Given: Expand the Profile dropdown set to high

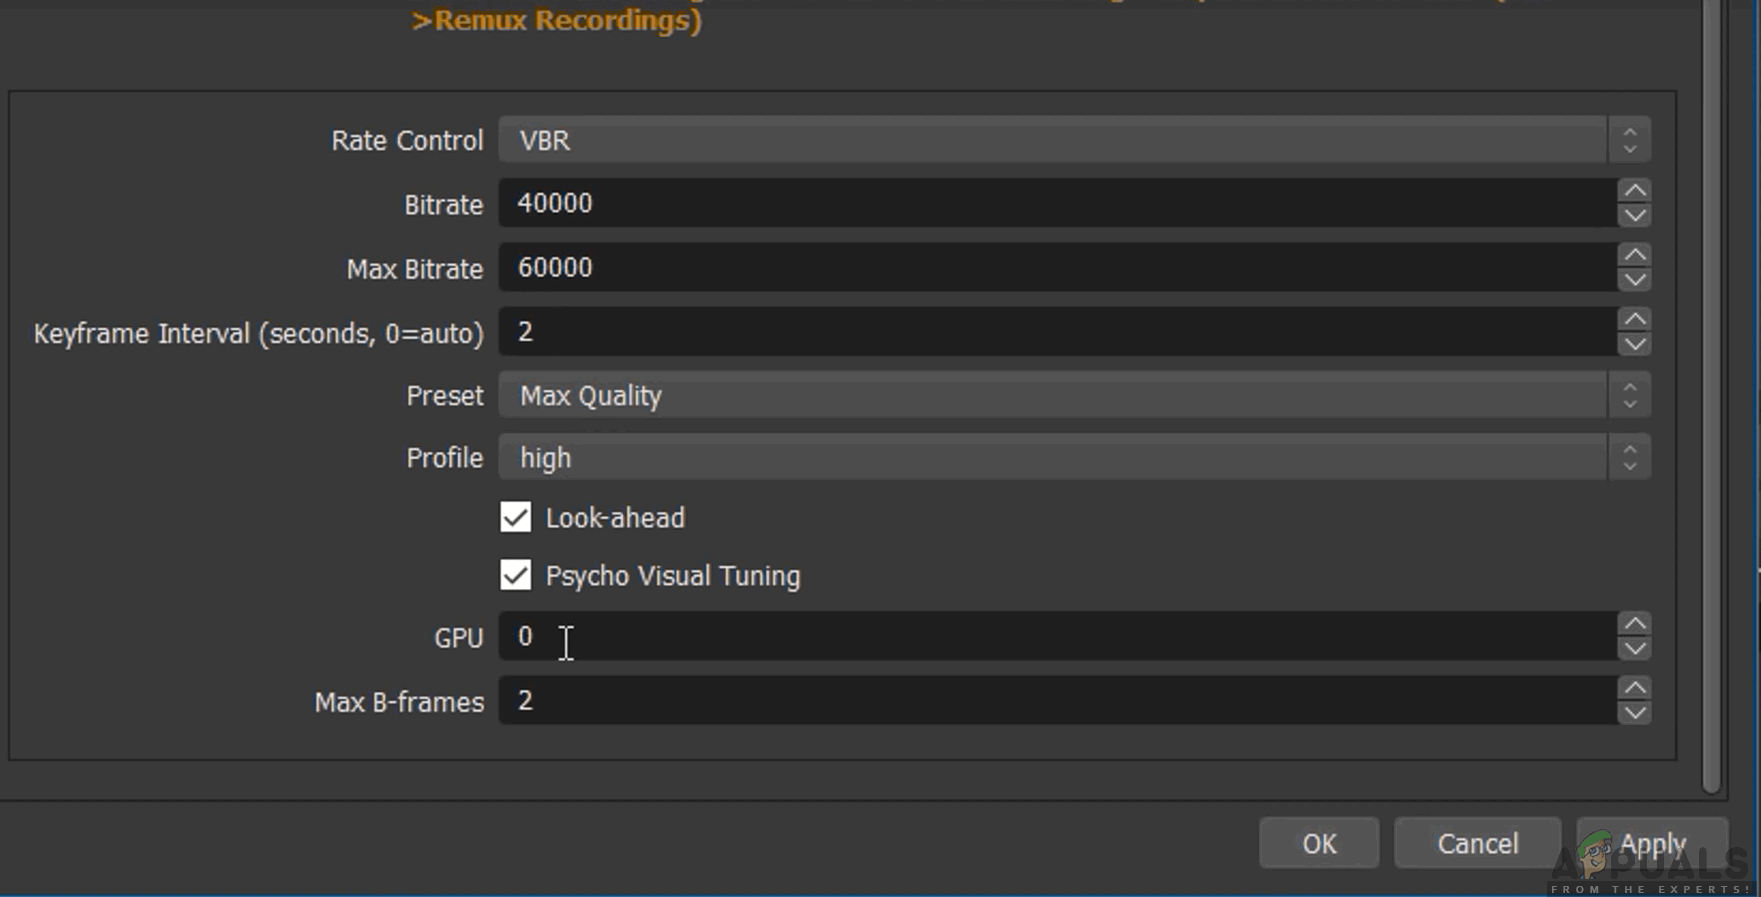Looking at the screenshot, I should click(1074, 457).
